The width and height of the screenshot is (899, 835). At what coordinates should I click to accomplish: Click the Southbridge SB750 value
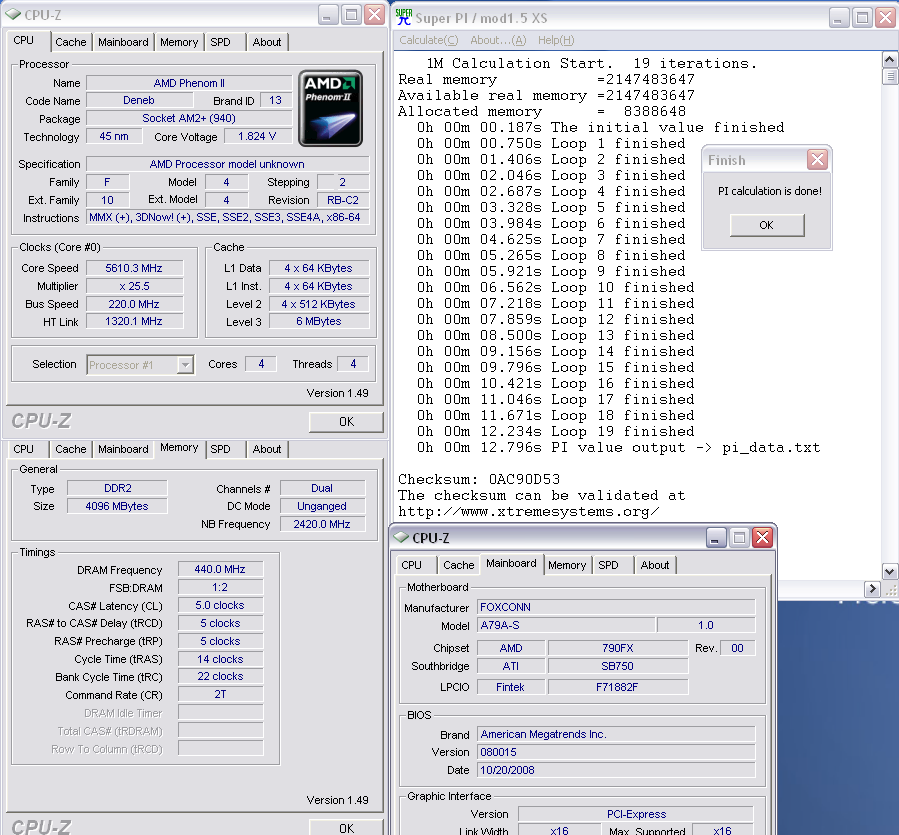(x=617, y=666)
